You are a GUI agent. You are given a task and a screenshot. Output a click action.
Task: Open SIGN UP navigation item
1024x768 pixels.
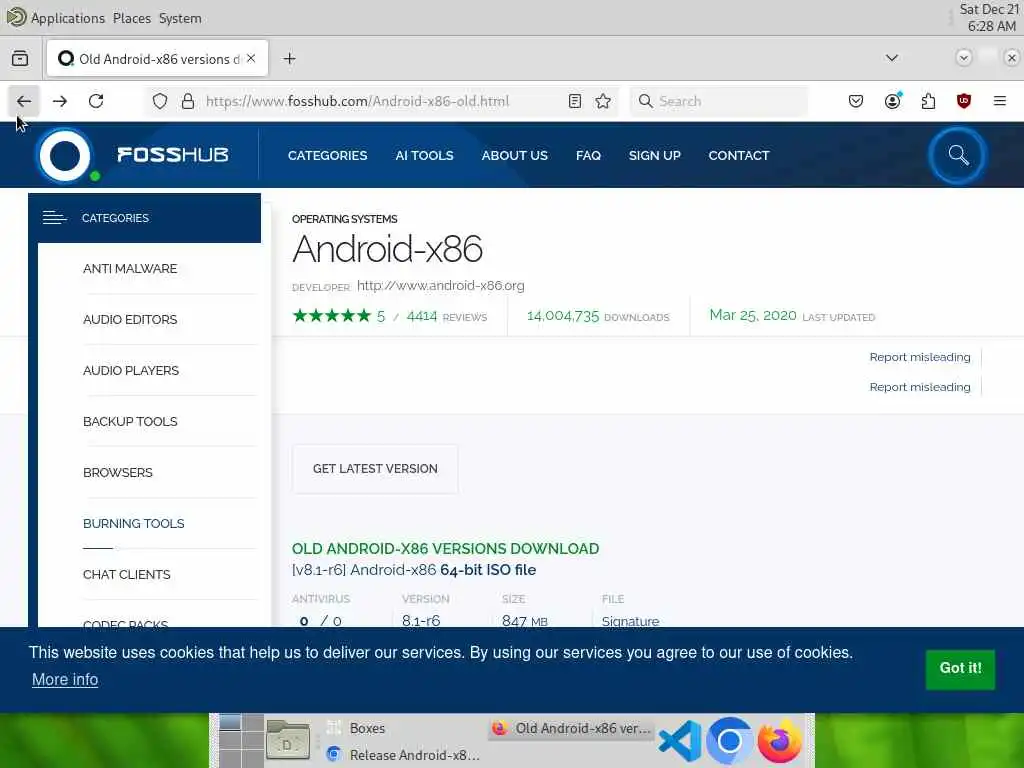coord(654,155)
